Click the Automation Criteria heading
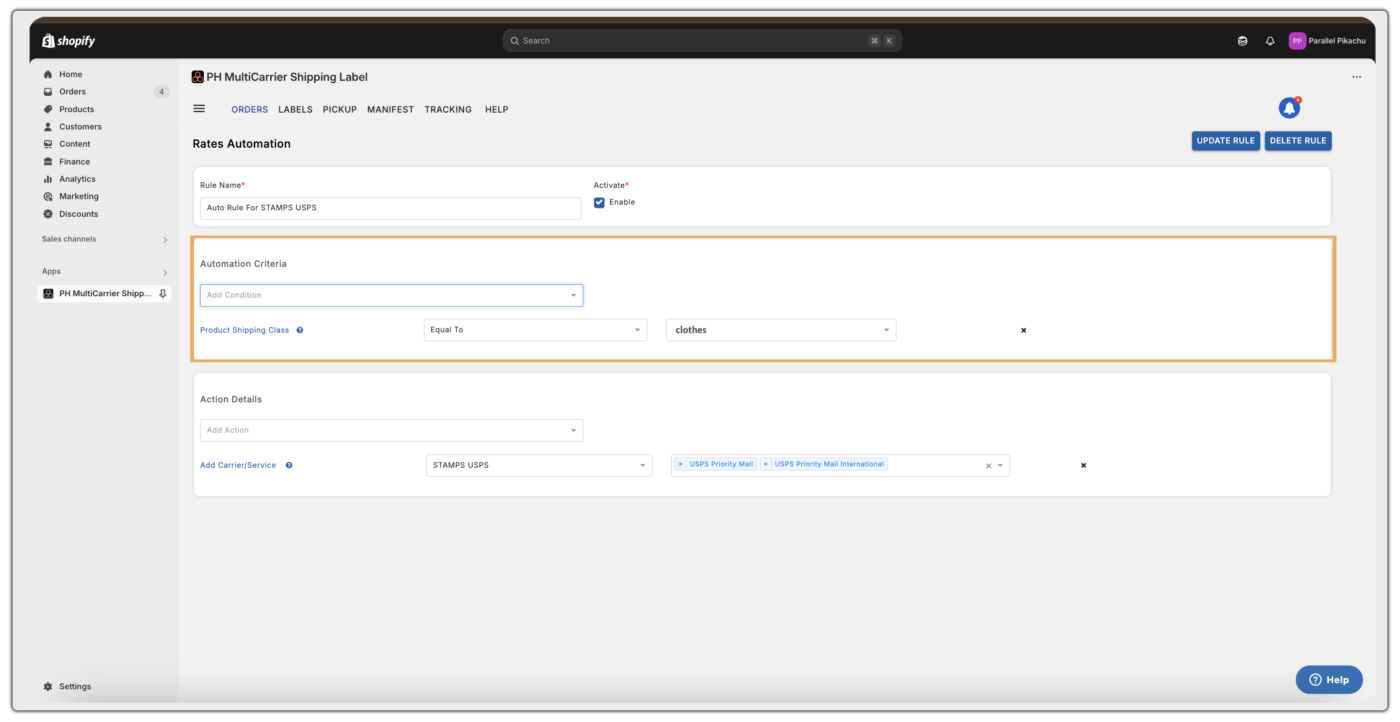 pos(243,264)
